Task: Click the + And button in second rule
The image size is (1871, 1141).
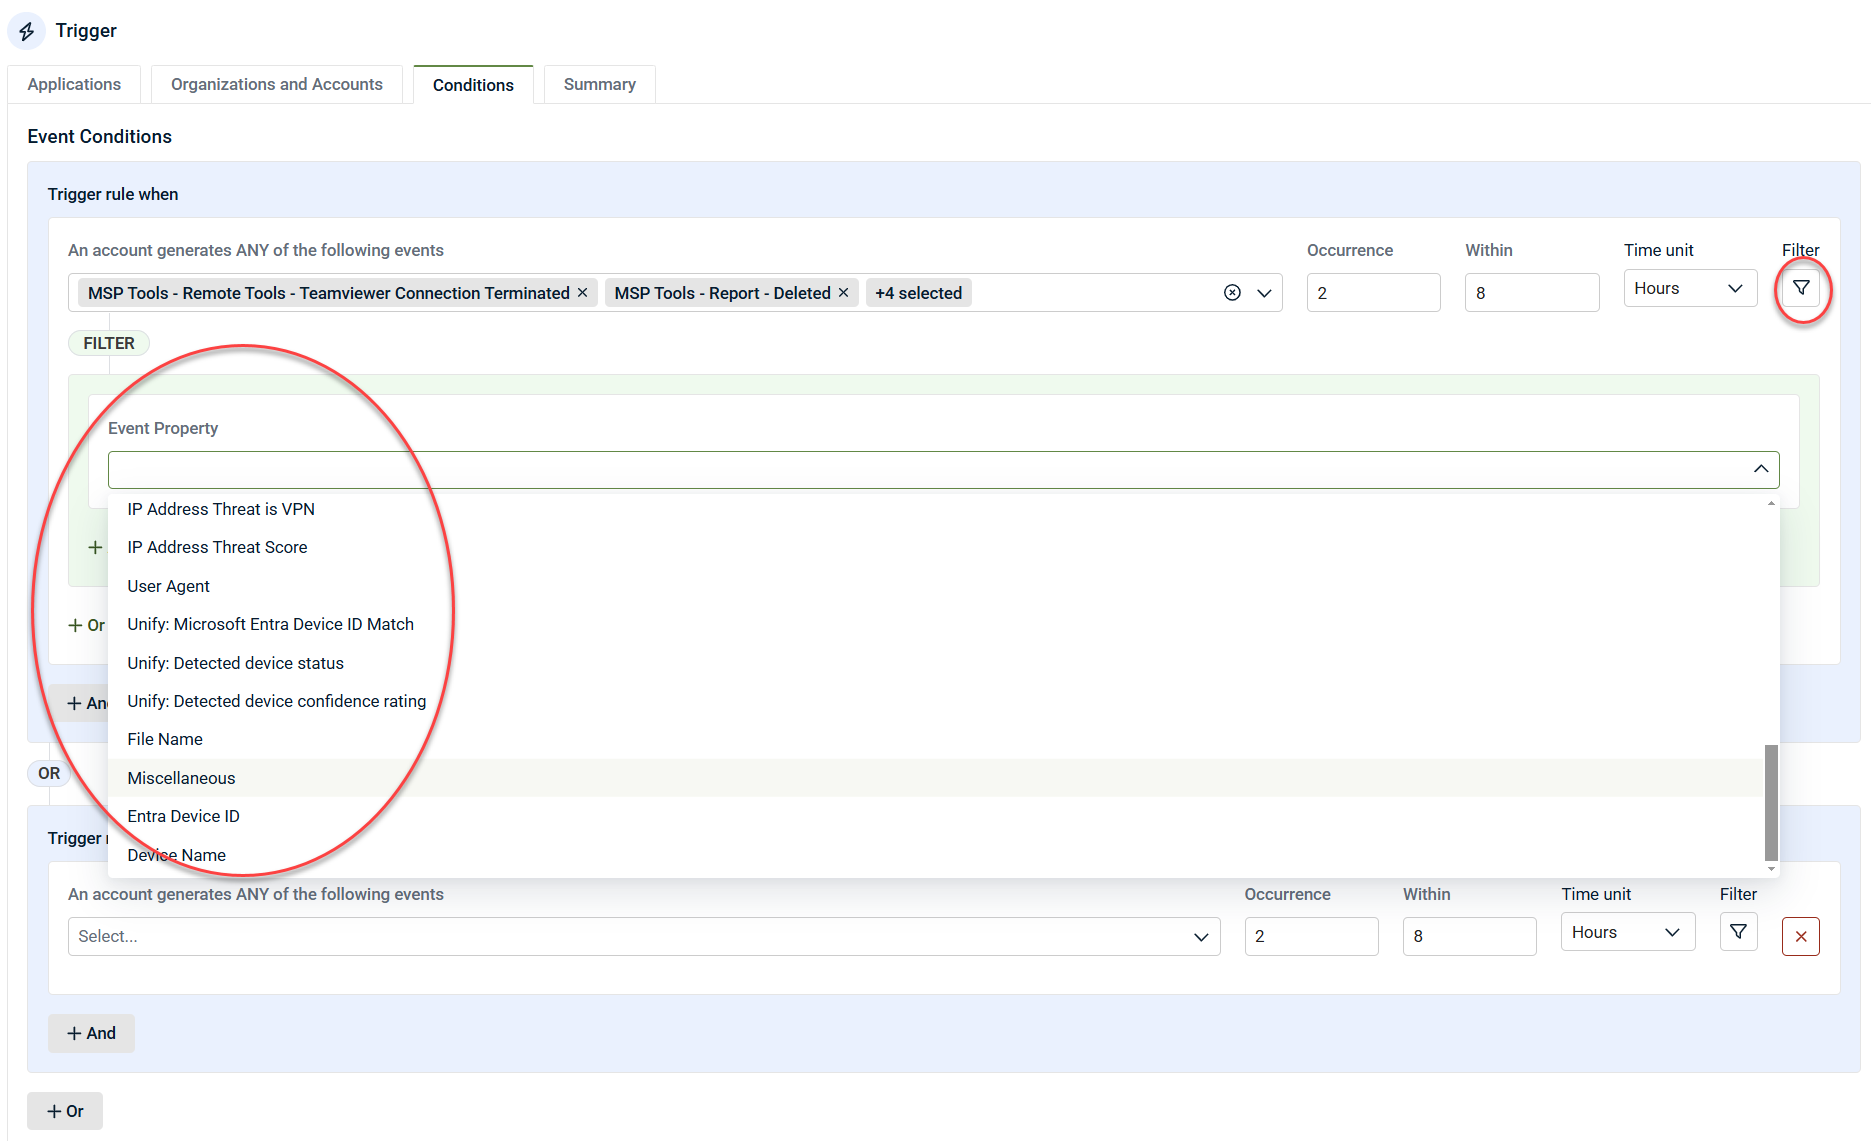Action: [91, 1033]
